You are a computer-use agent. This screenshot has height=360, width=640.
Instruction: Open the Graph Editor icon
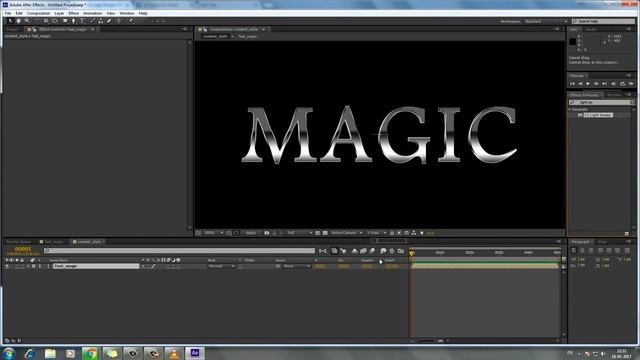[x=401, y=251]
